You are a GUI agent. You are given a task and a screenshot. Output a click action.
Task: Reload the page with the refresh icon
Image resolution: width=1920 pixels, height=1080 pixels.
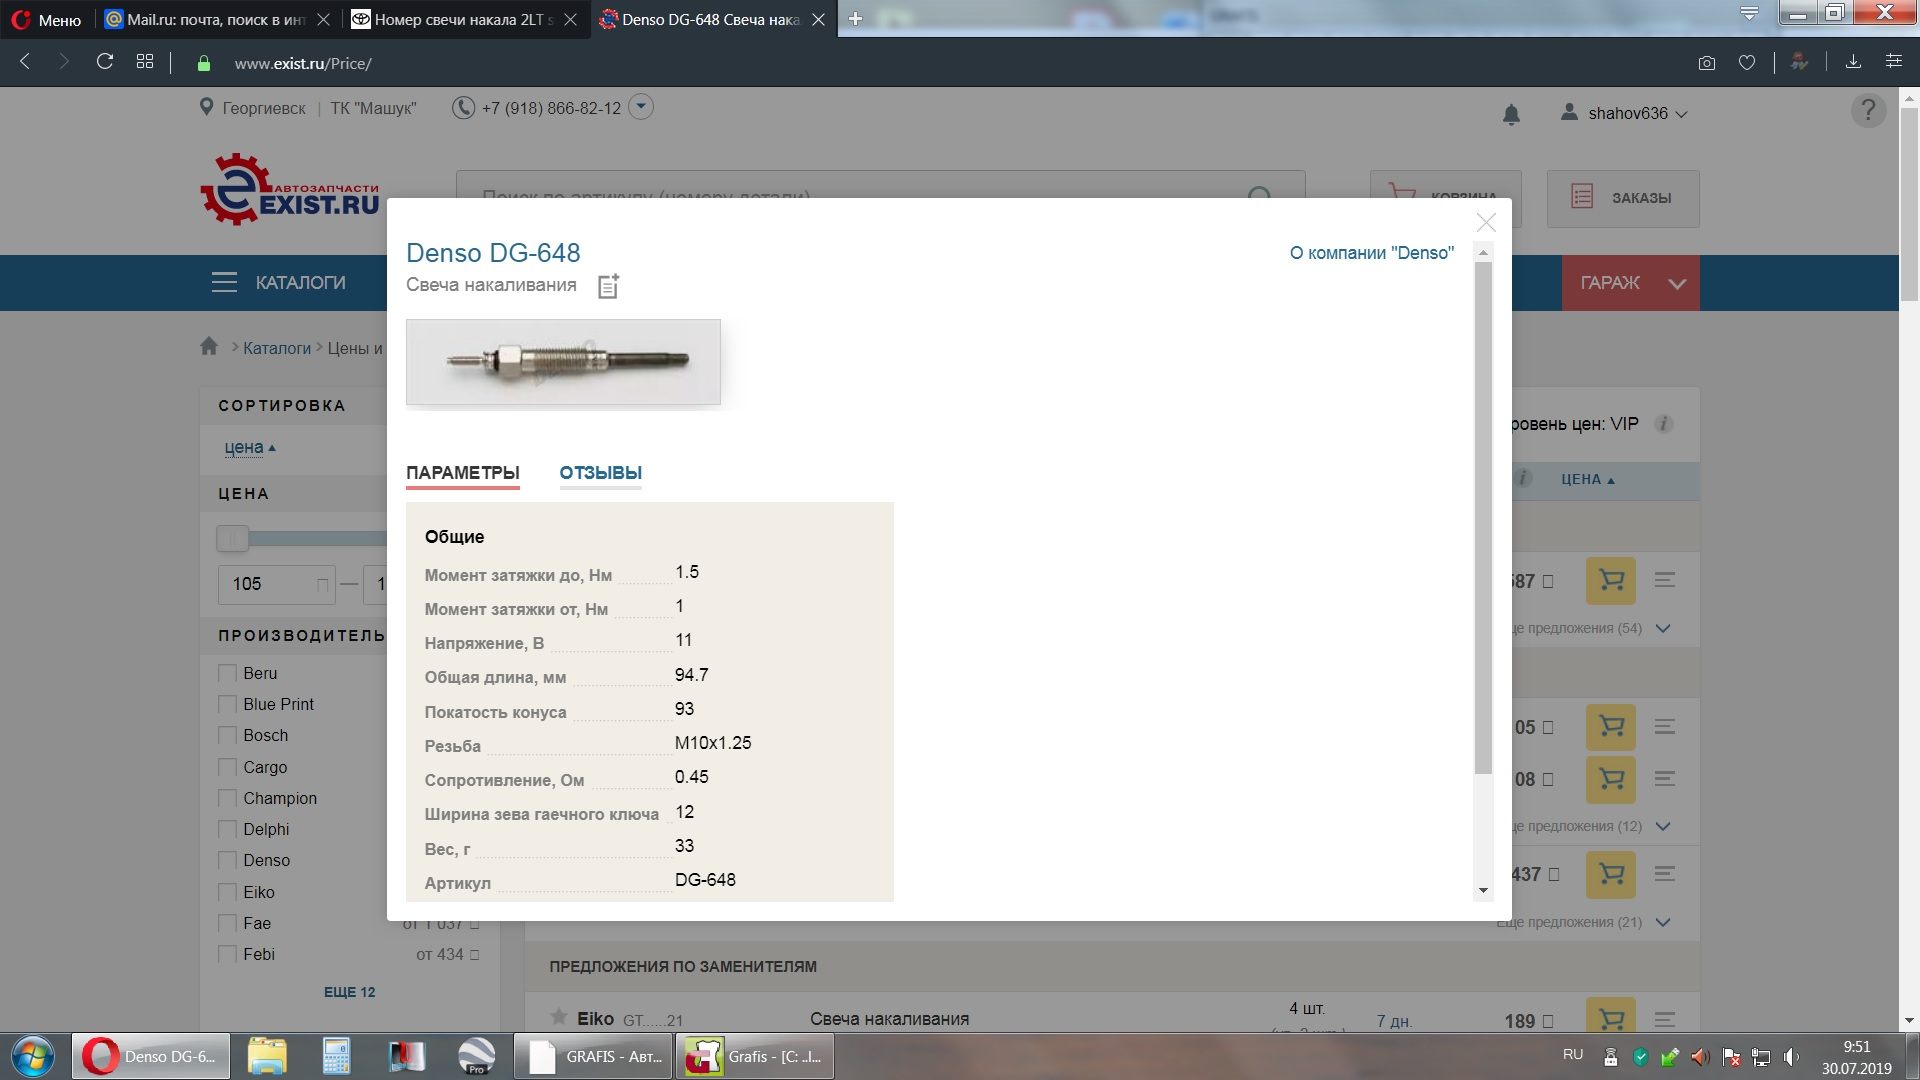click(x=104, y=62)
